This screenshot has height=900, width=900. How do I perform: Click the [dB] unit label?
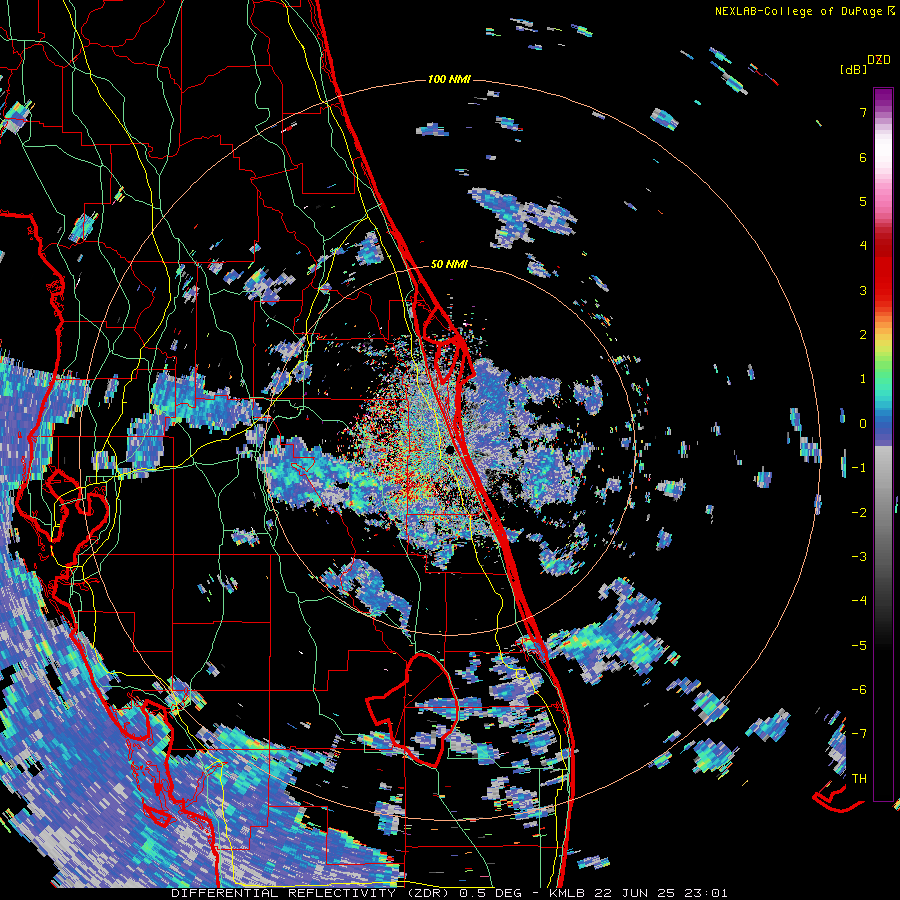tap(853, 69)
